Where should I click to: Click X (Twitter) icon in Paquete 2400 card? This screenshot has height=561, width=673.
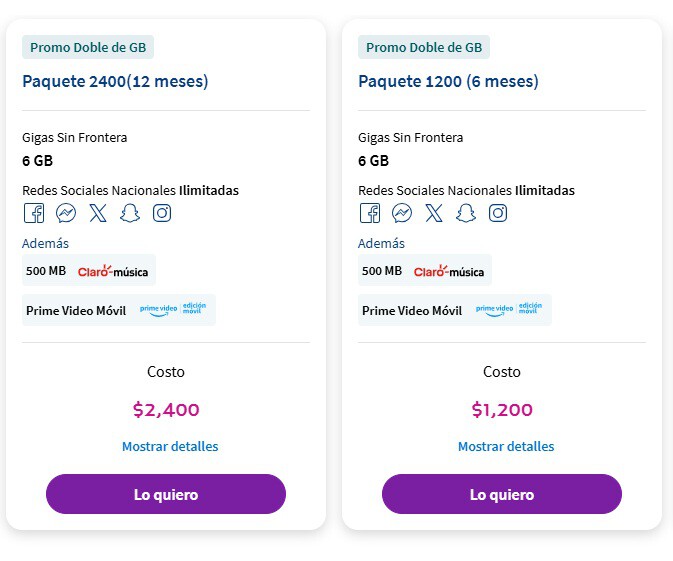97,213
